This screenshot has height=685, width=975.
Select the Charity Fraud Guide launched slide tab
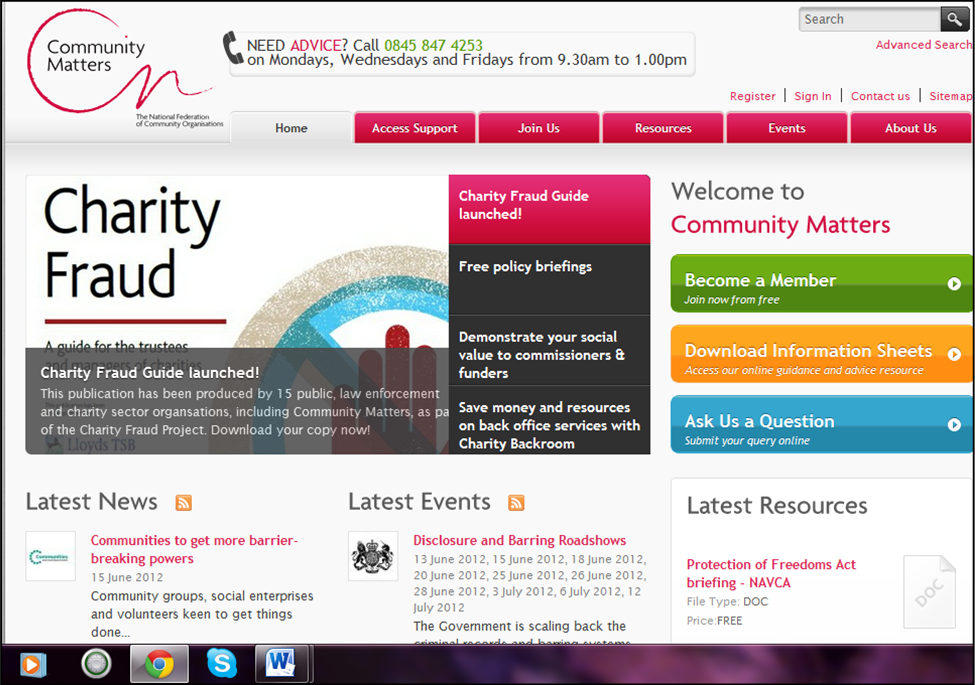pyautogui.click(x=549, y=209)
